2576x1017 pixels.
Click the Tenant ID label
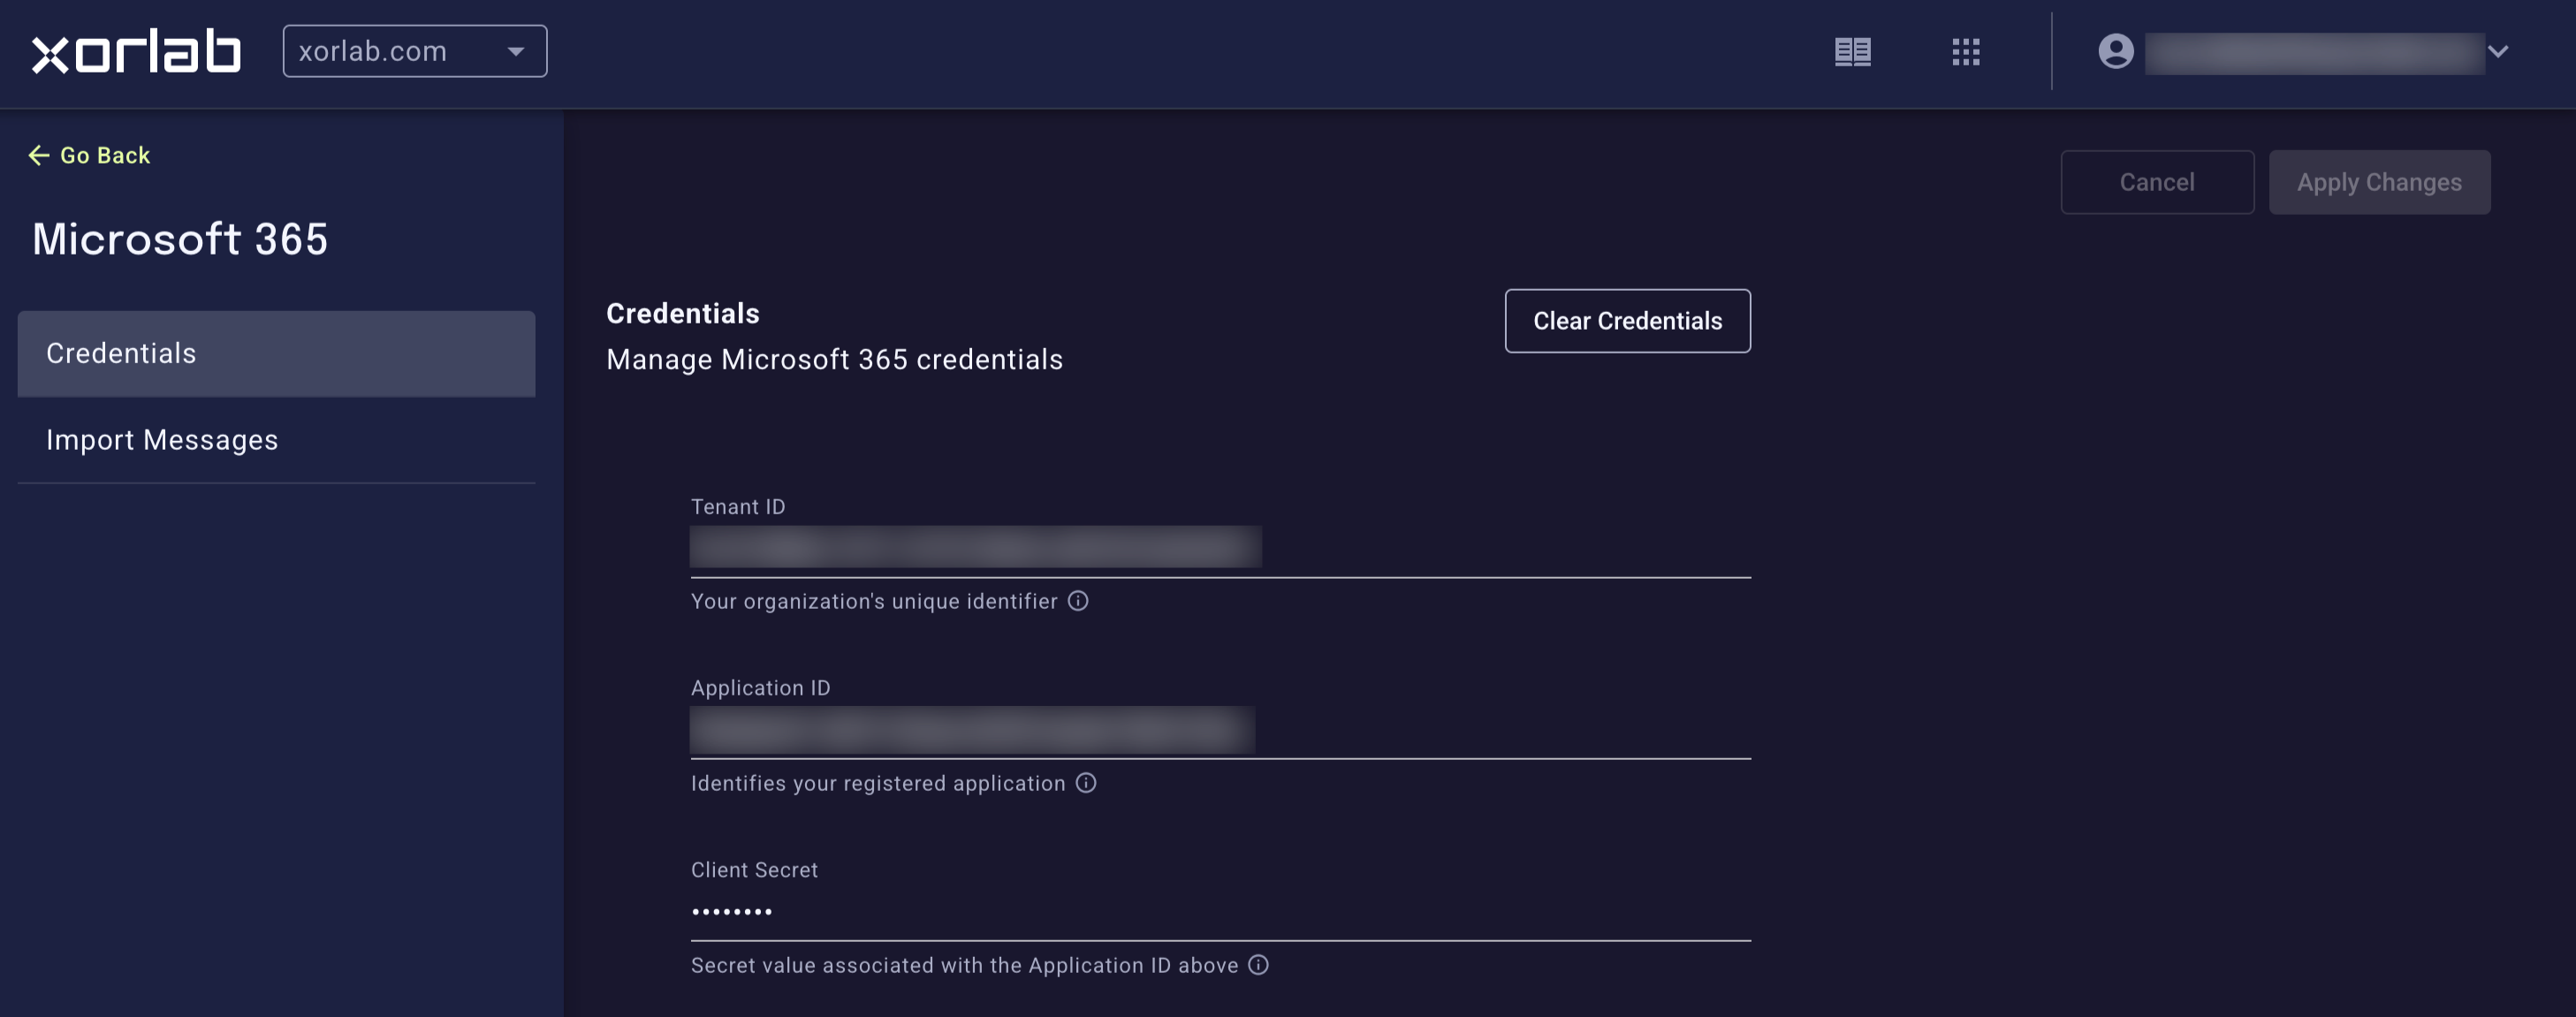(738, 507)
